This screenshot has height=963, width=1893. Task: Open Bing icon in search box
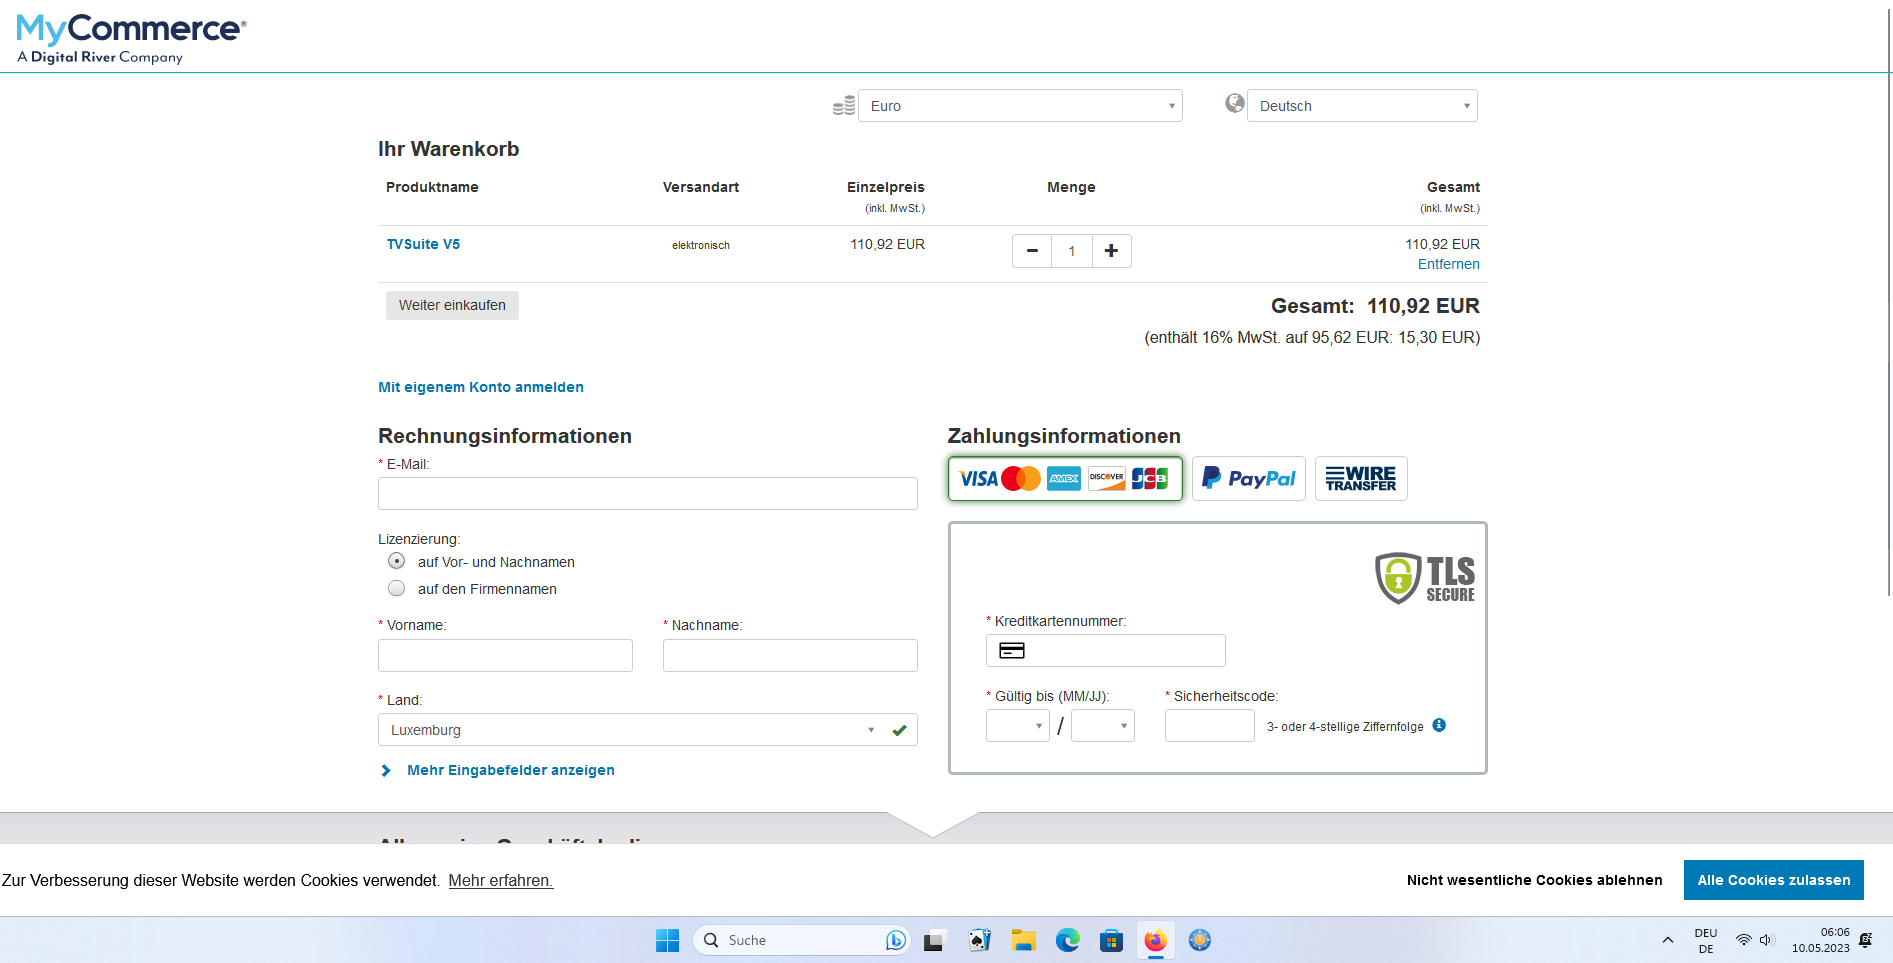895,940
